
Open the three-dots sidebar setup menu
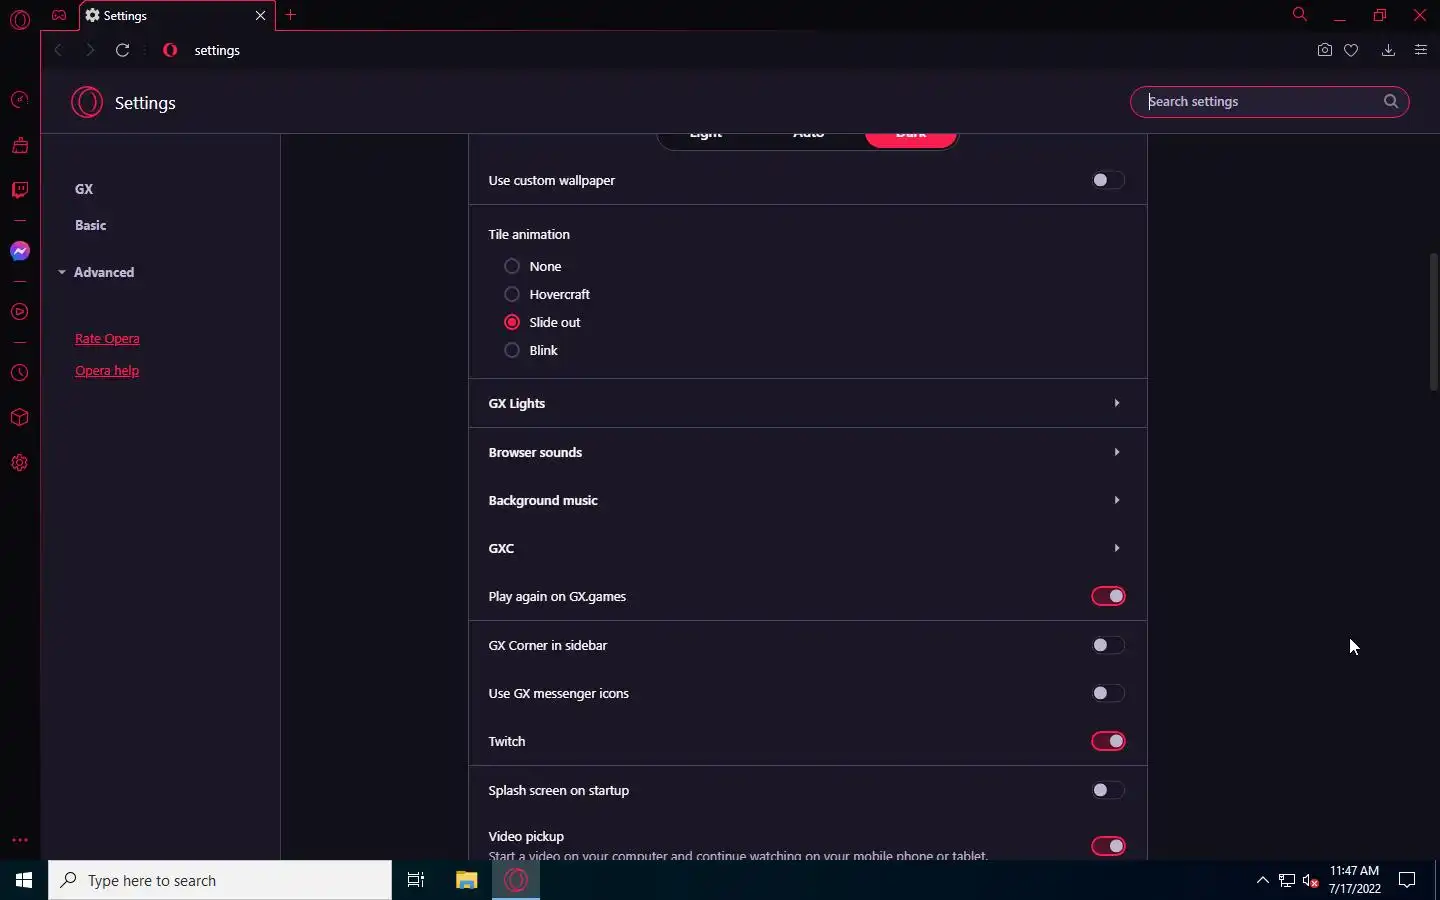pos(19,840)
